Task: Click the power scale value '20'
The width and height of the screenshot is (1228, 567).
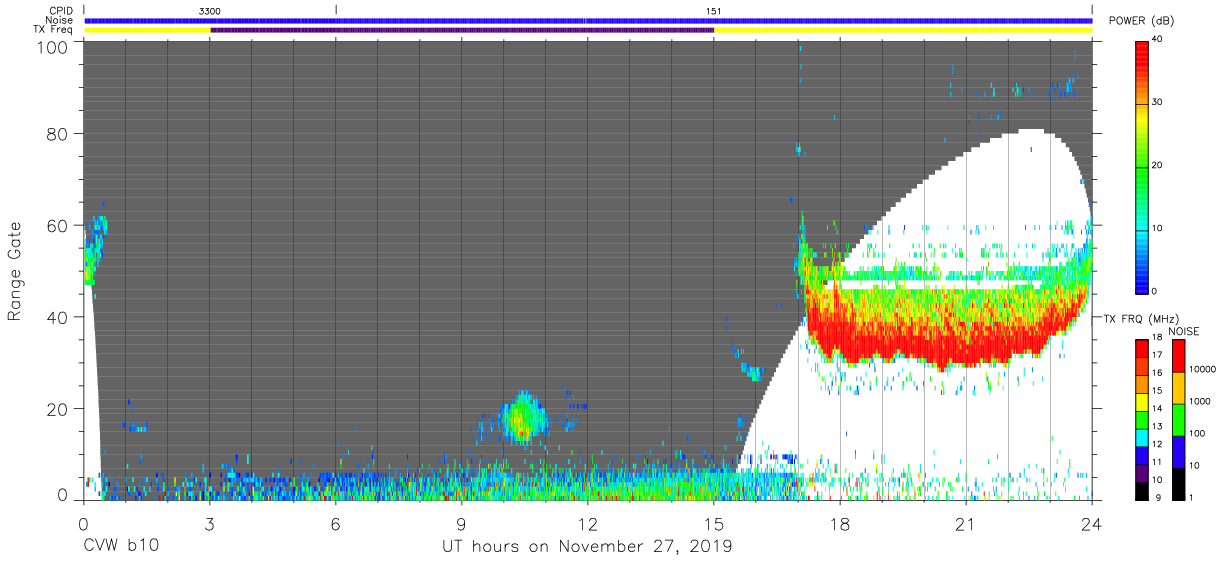Action: pyautogui.click(x=1158, y=165)
